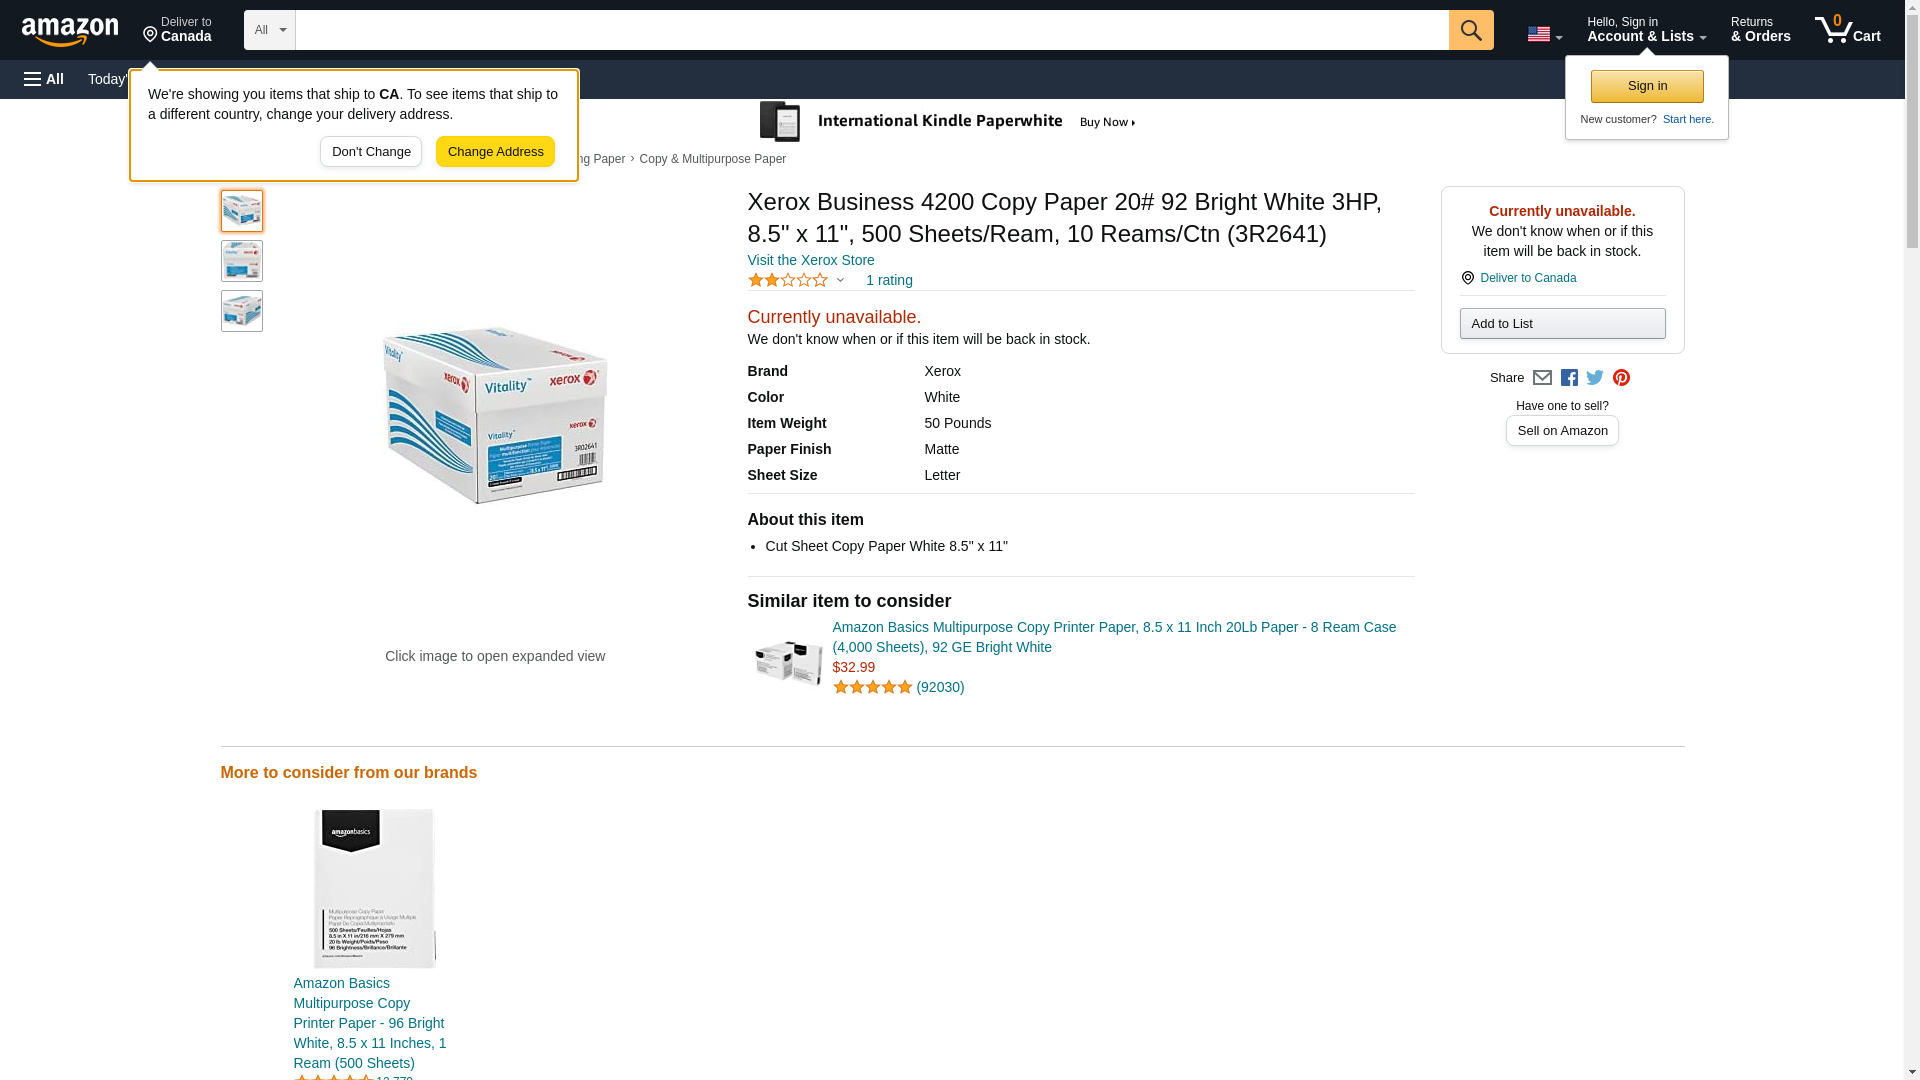Click inside the search text field
Viewport: 1920px width, 1080px height.
click(870, 30)
